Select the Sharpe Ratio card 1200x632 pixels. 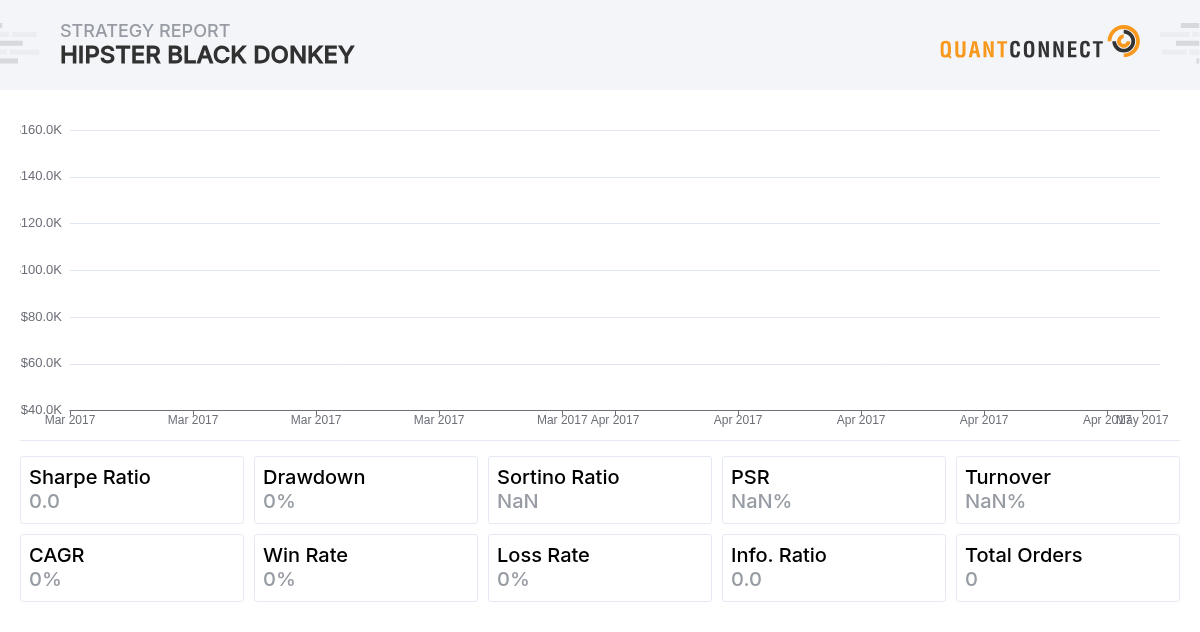click(132, 490)
